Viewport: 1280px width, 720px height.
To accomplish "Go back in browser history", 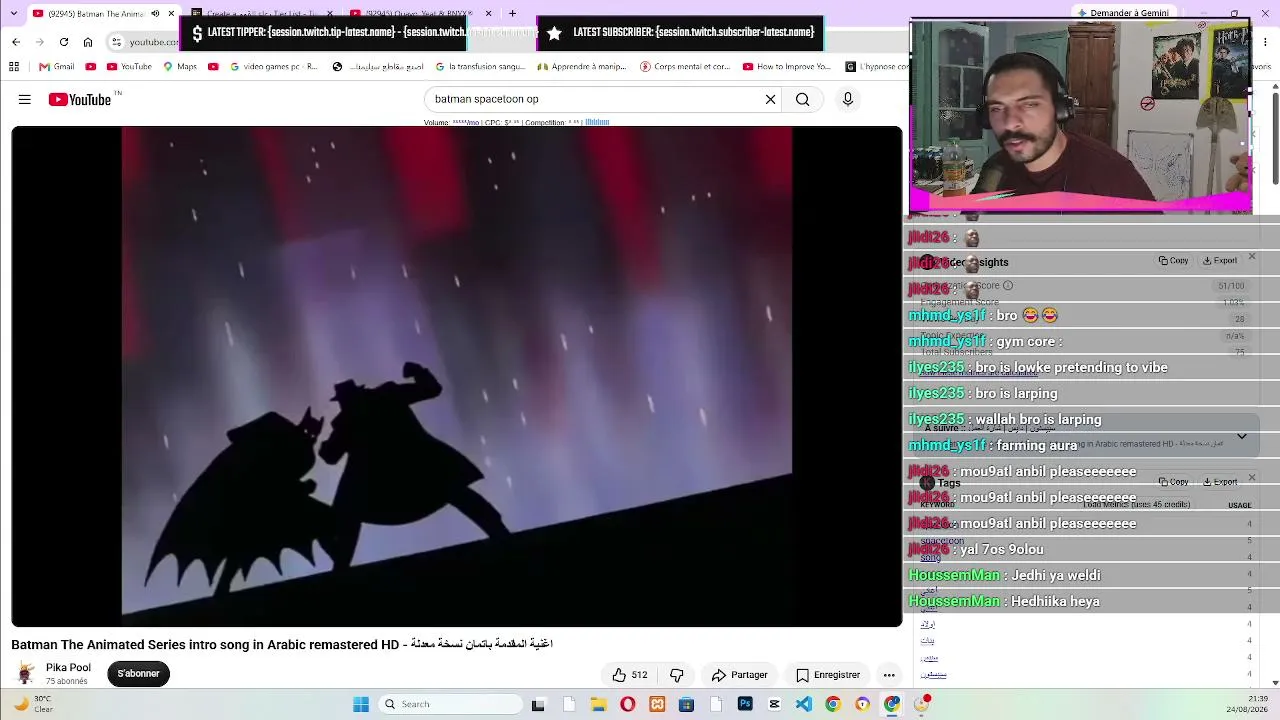I will click(x=16, y=42).
